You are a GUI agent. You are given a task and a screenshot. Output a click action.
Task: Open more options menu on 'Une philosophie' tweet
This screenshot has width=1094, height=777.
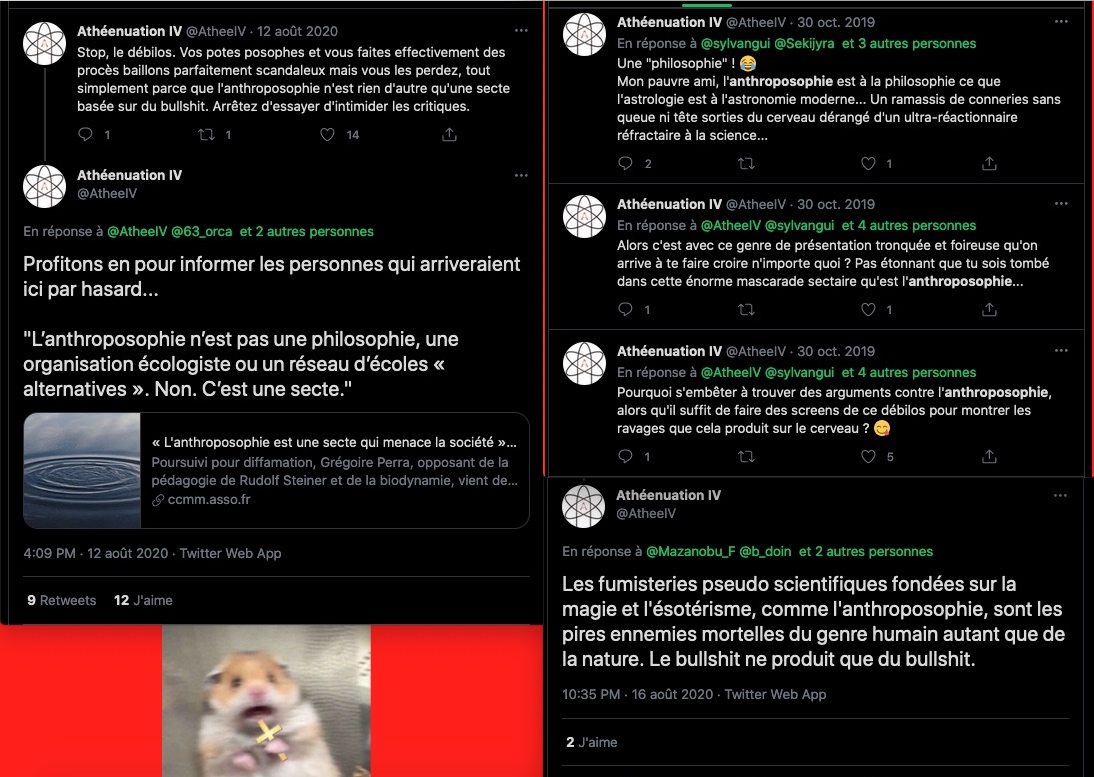(1061, 22)
